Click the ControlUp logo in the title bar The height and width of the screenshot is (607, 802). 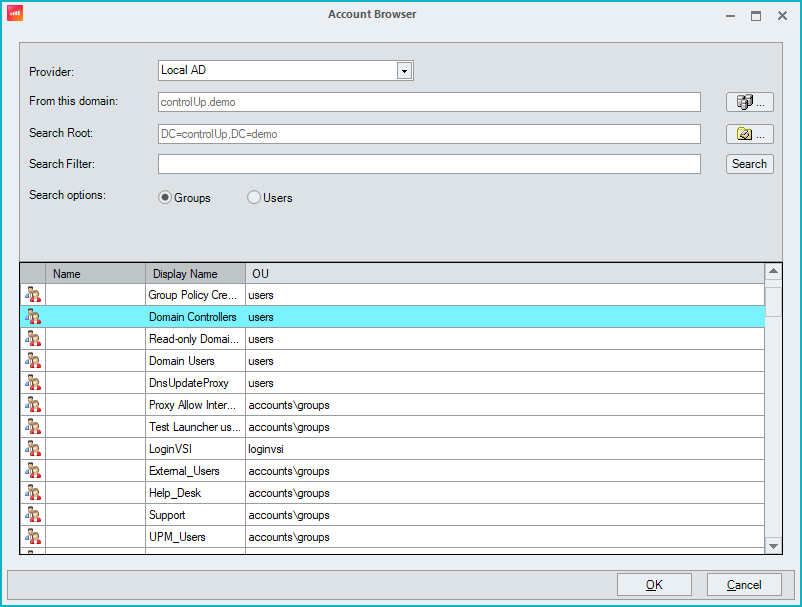point(15,14)
